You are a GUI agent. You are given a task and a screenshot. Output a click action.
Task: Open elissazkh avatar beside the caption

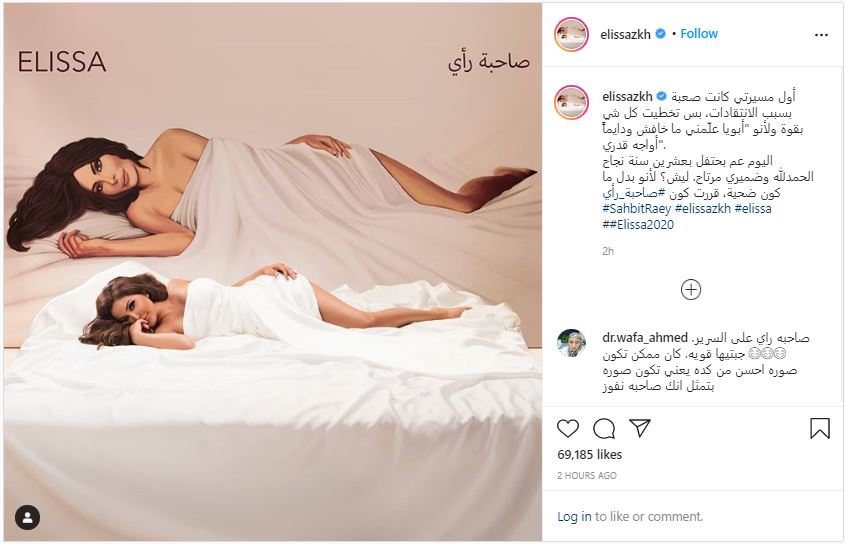coord(572,102)
